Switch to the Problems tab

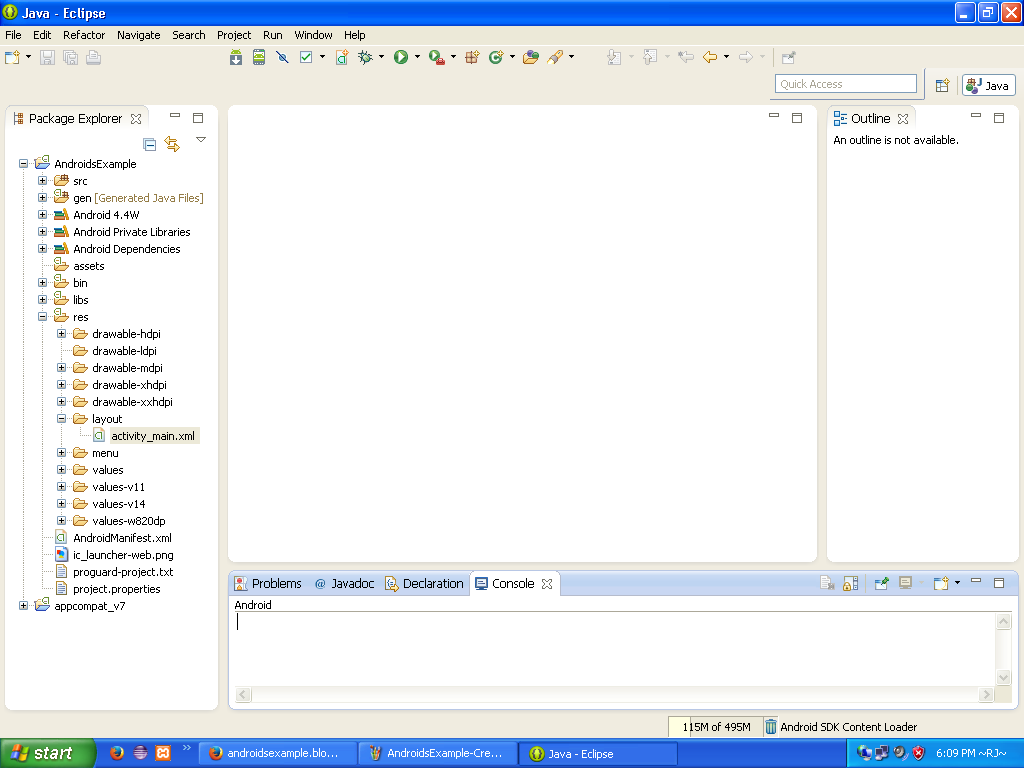(268, 583)
